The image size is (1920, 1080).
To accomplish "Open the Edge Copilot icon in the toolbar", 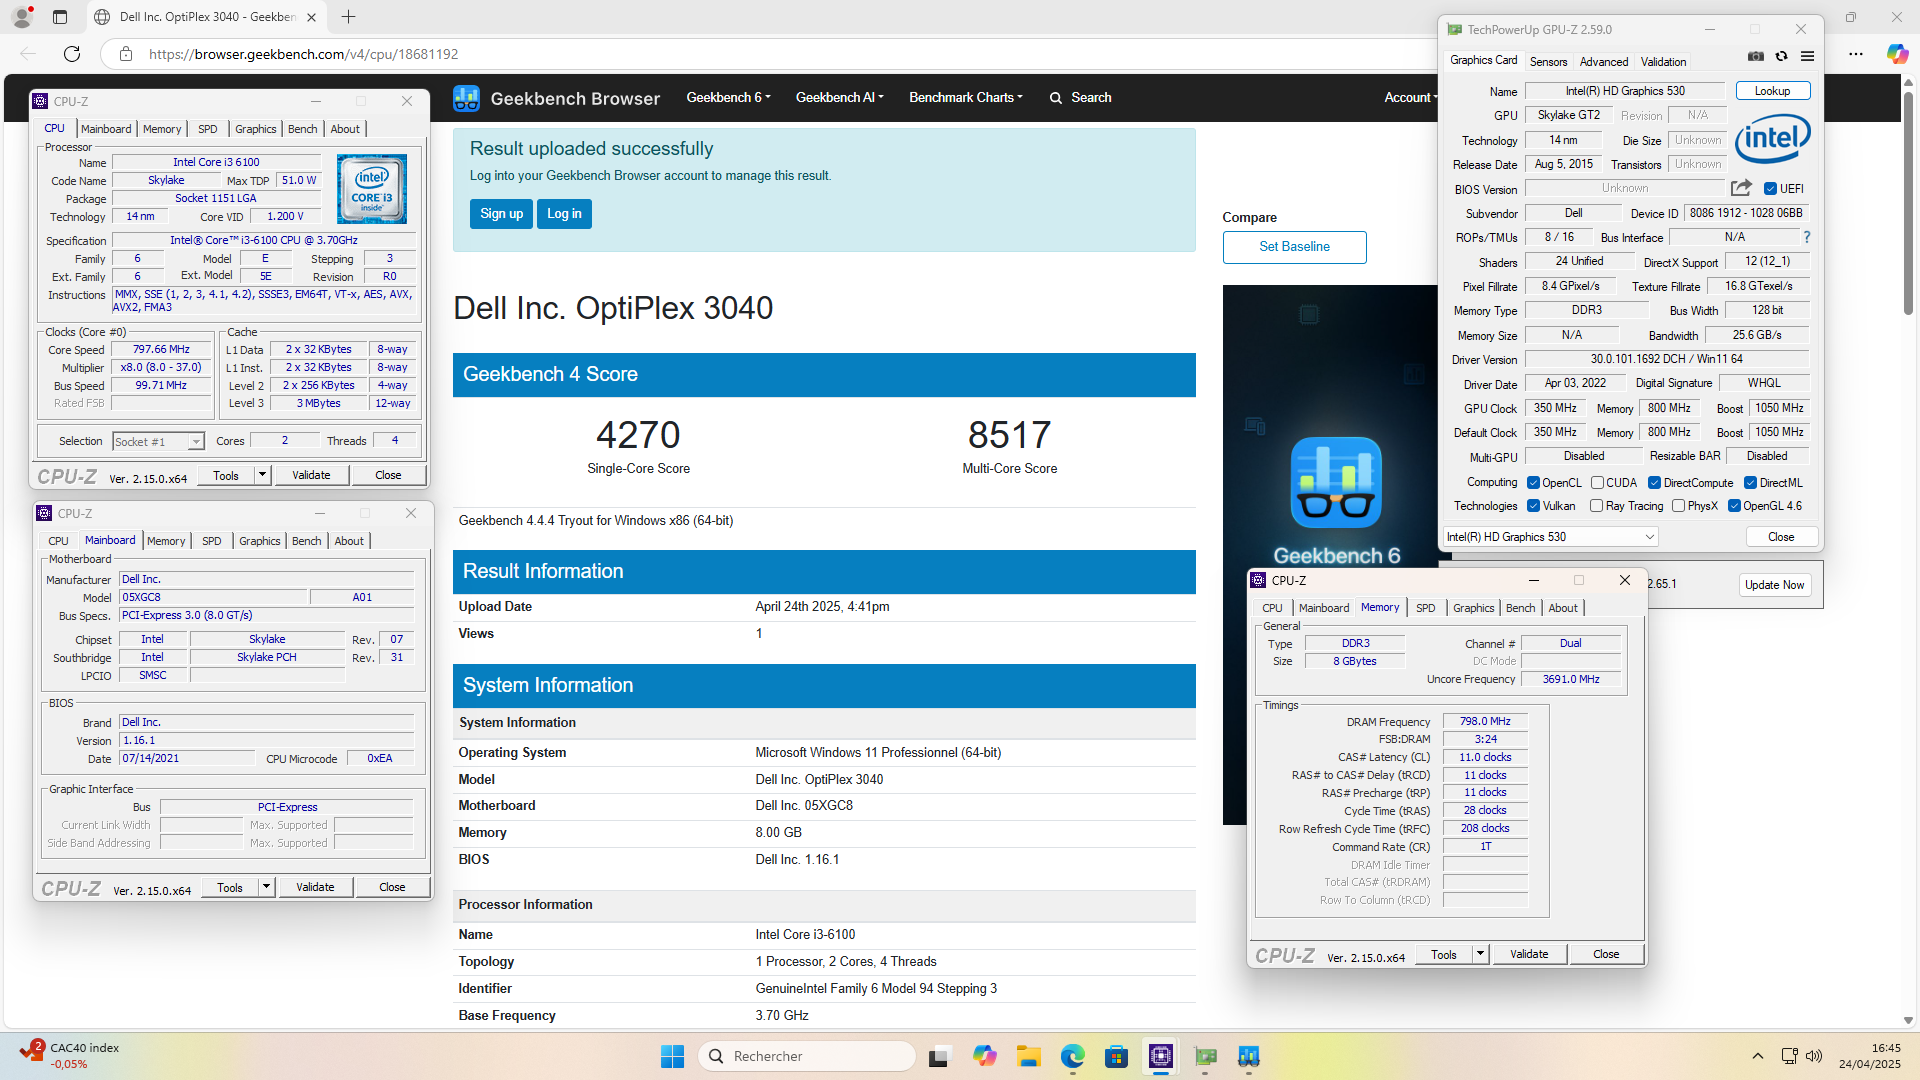I will [x=1897, y=54].
